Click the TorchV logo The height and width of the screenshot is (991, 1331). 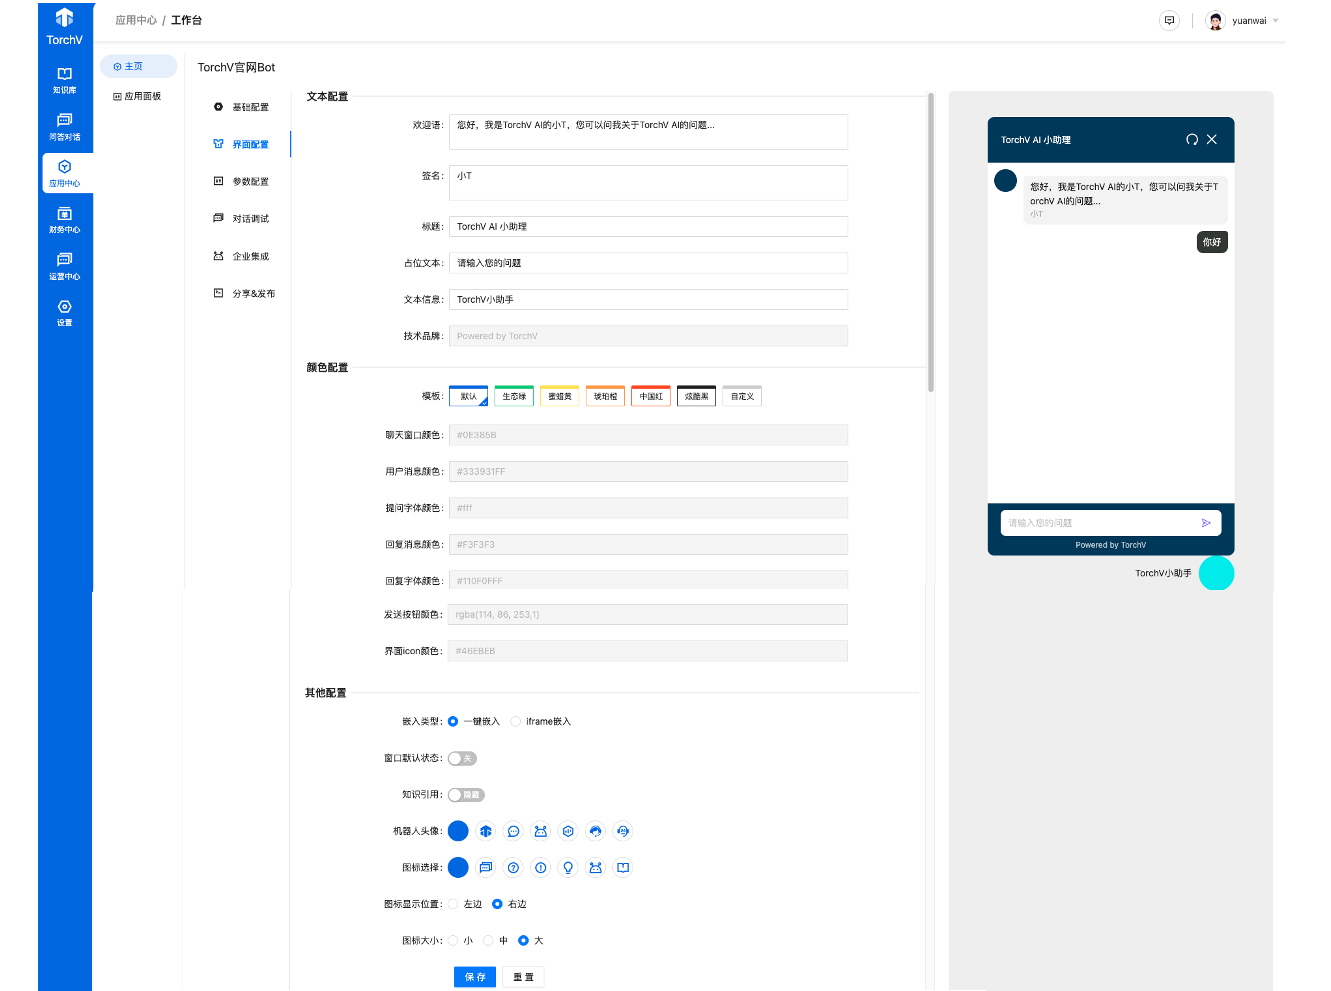65,26
